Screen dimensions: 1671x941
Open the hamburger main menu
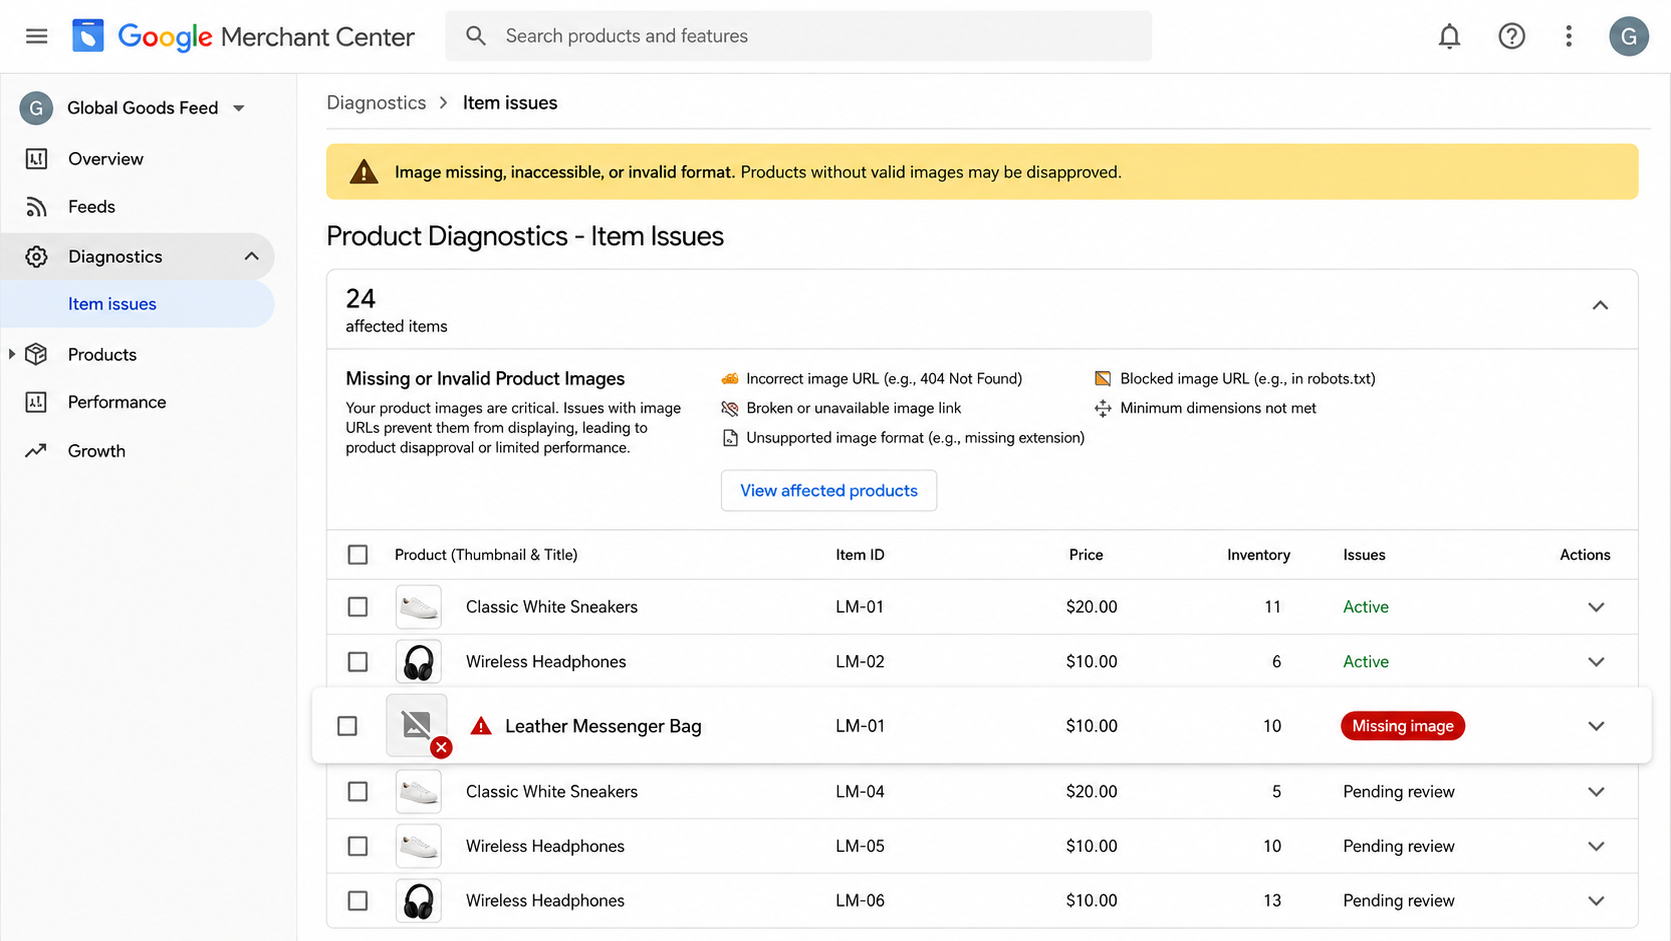(x=37, y=36)
